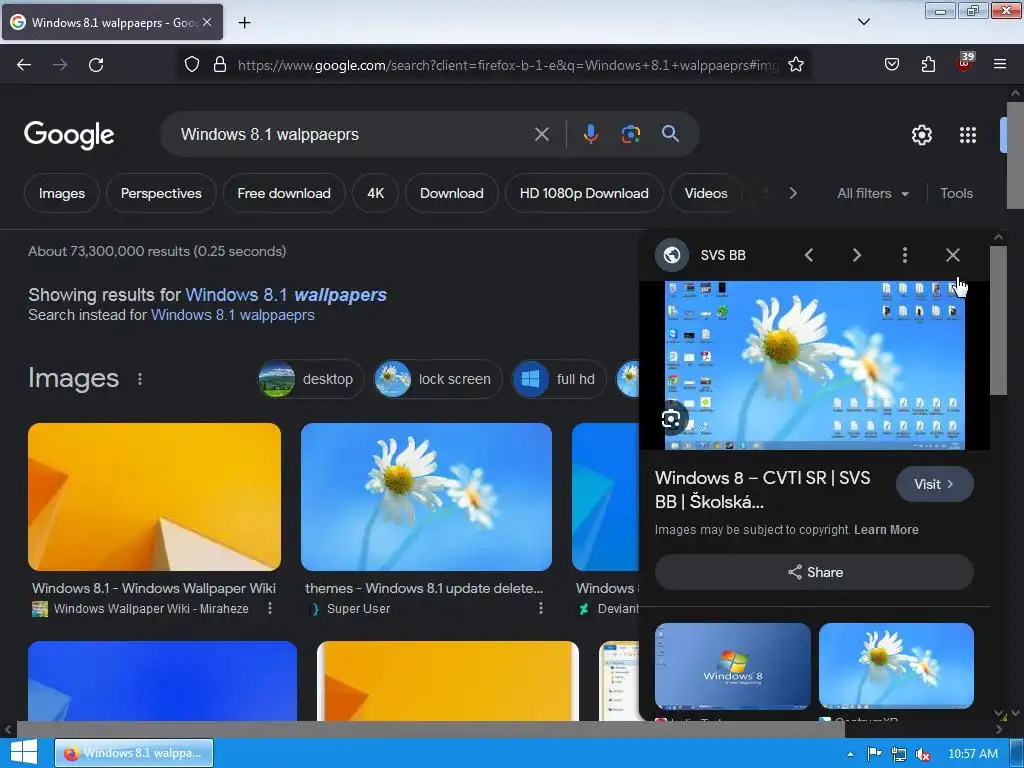Open the related Windows 8 logo thumbnail

click(733, 666)
